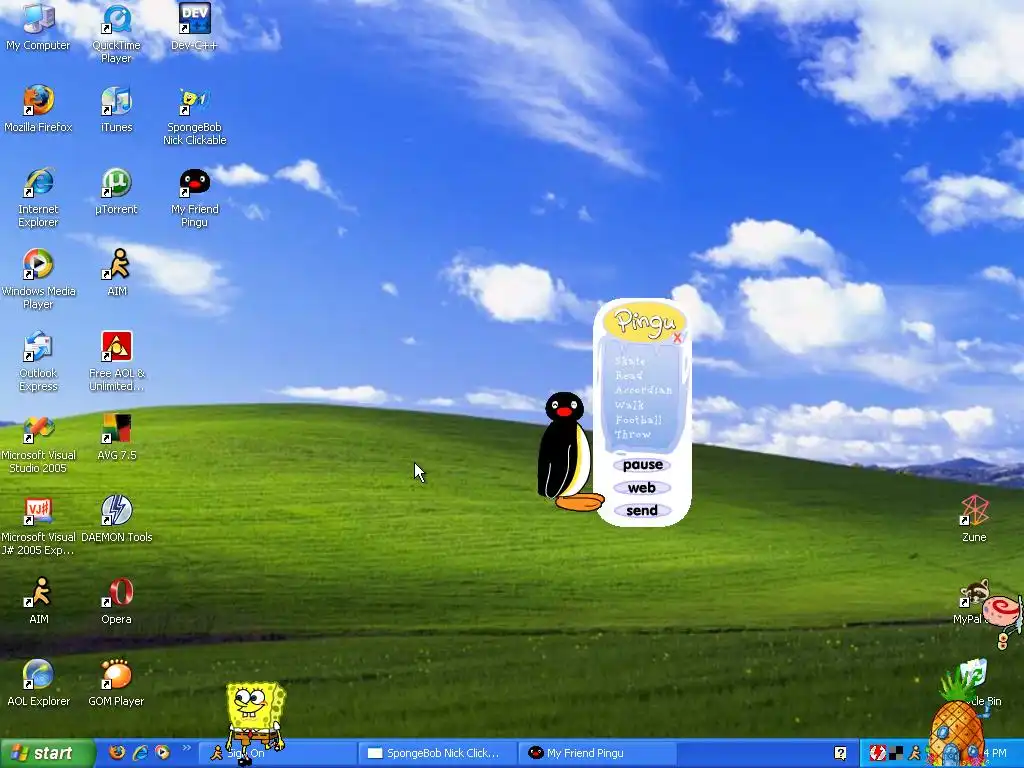Select the Windows Media Player desktop icon

38,279
